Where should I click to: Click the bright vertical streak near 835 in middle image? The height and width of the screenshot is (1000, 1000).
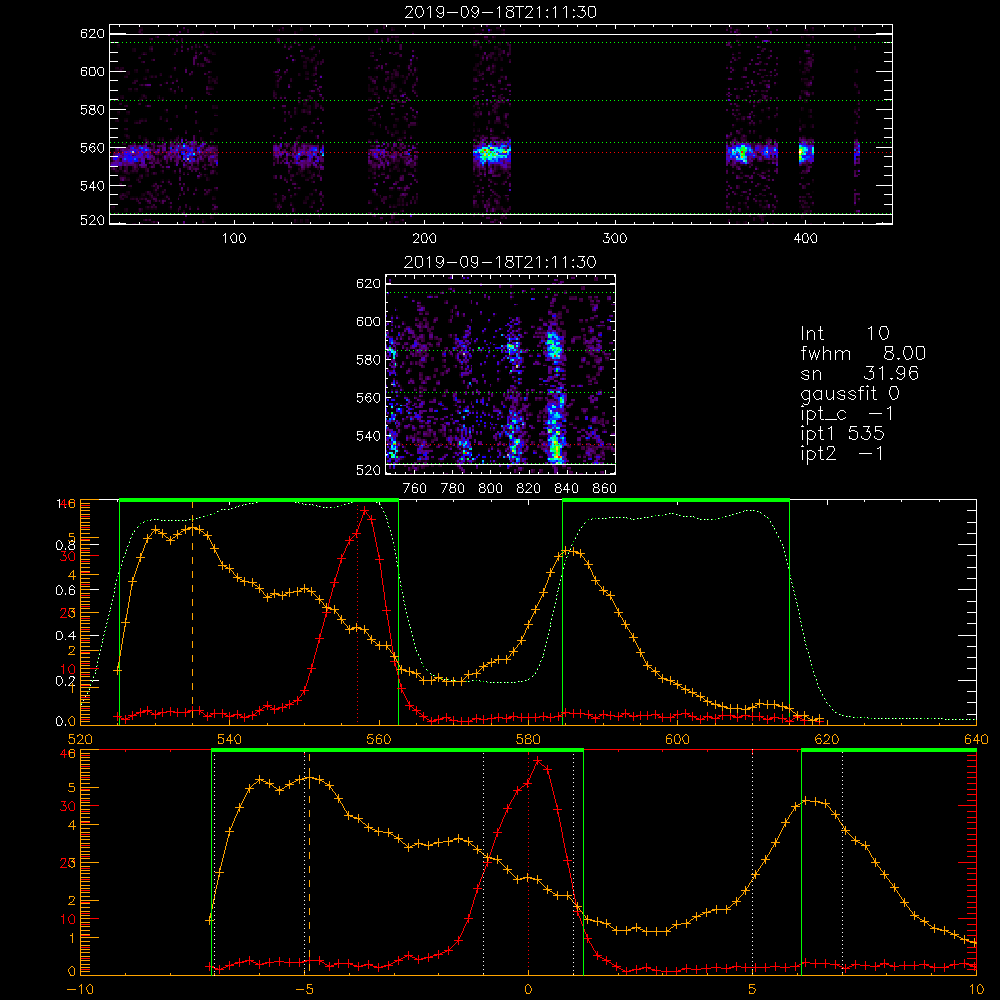555,395
